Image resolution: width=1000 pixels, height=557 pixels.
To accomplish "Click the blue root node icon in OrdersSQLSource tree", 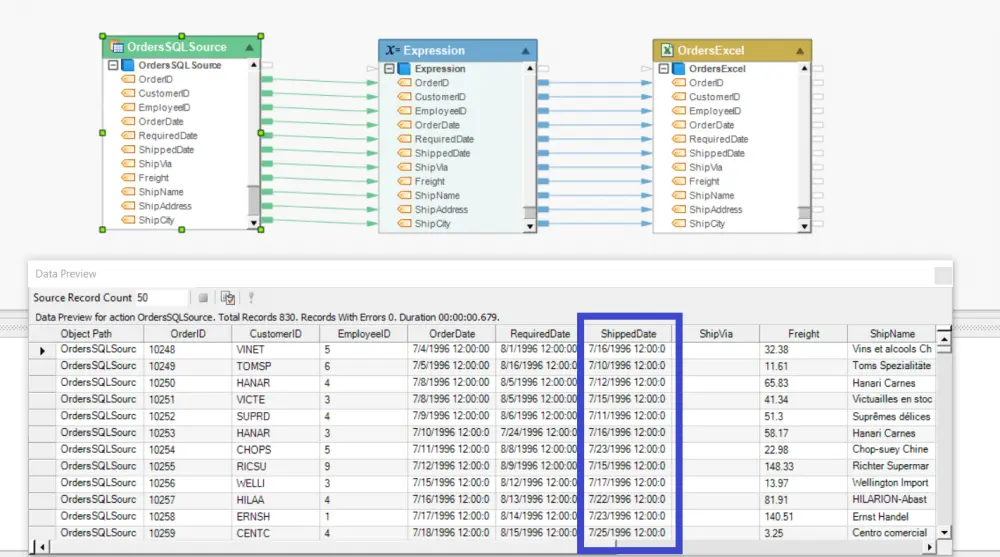I will [128, 65].
